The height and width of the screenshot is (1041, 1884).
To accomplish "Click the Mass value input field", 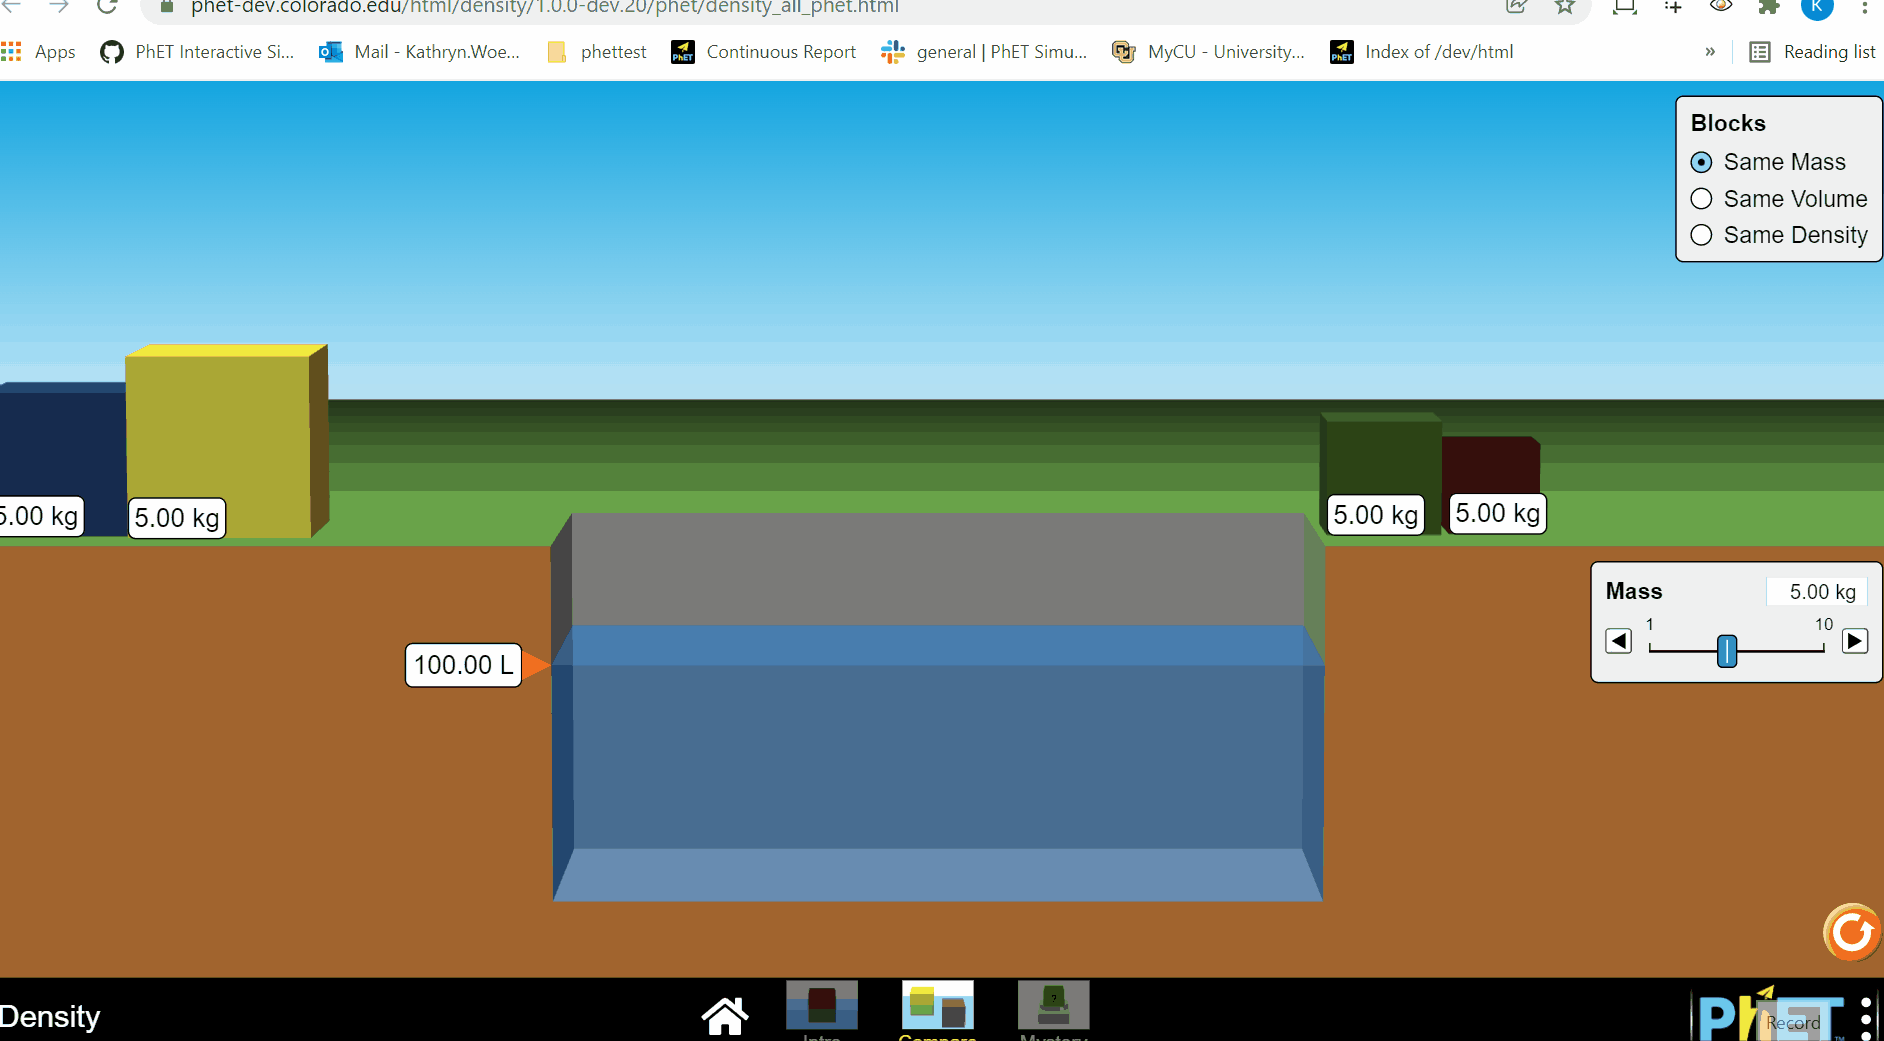I will [x=1817, y=591].
